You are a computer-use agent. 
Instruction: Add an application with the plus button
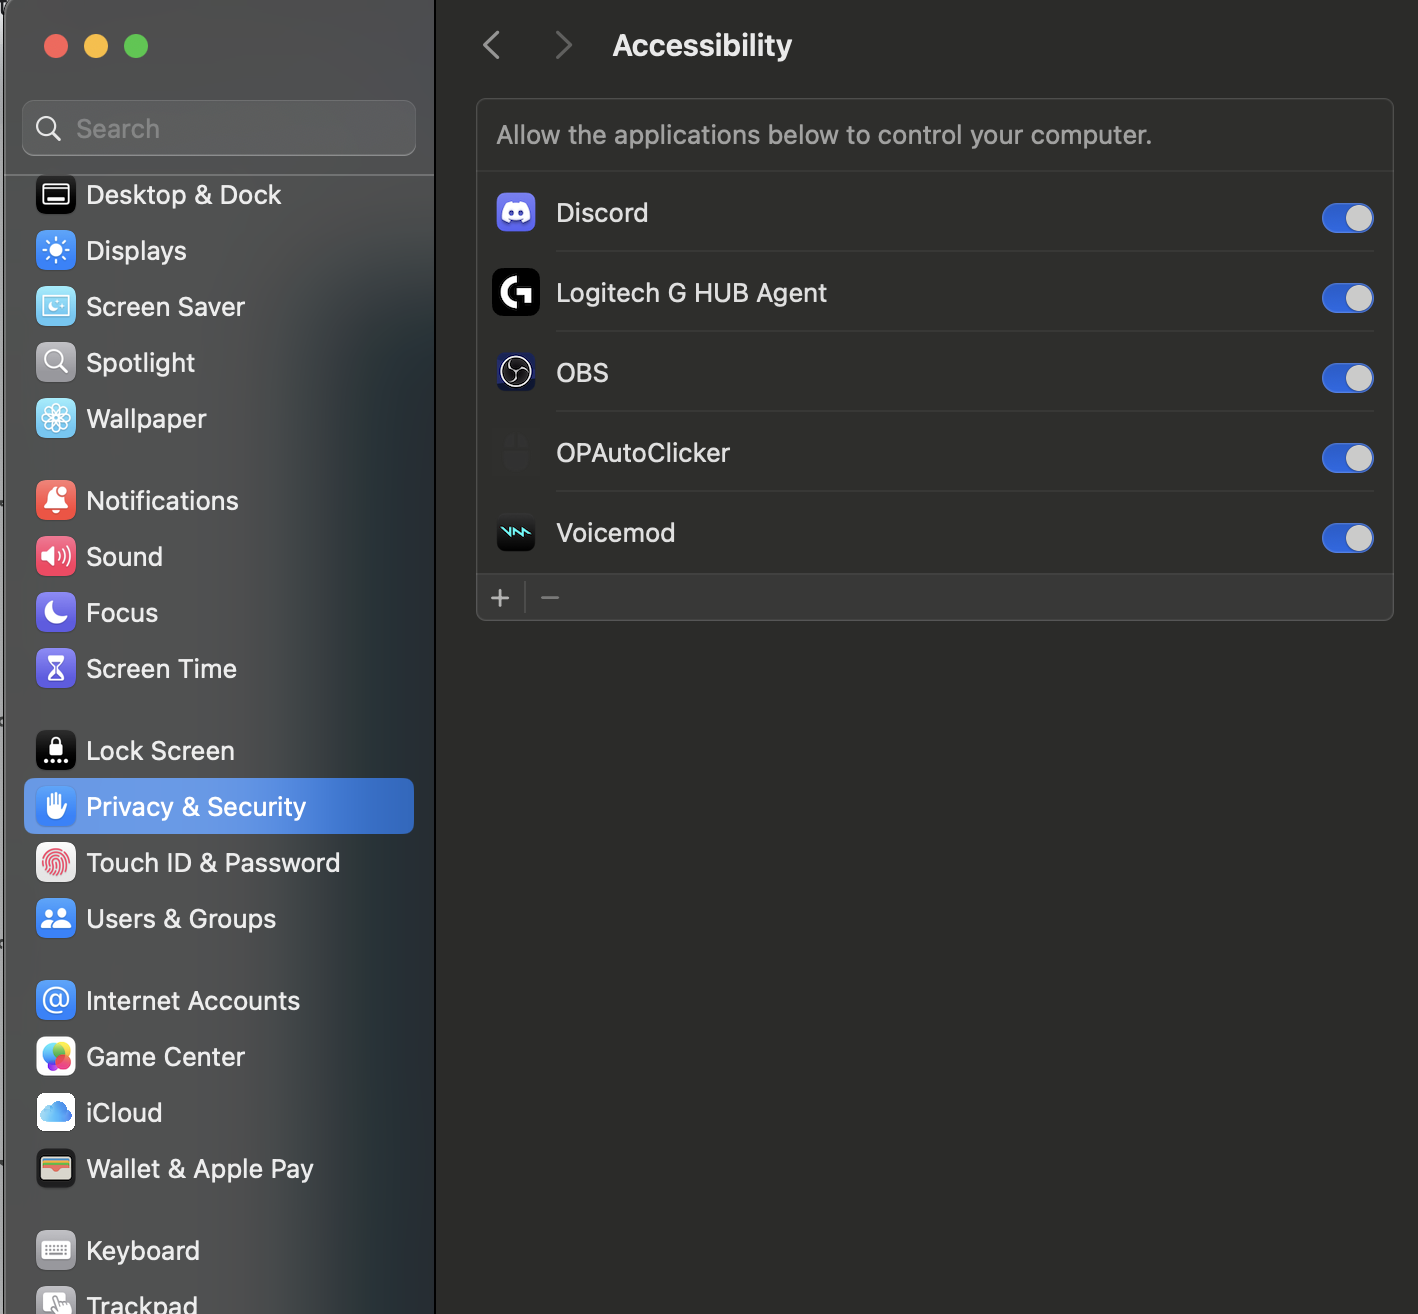[x=501, y=598]
